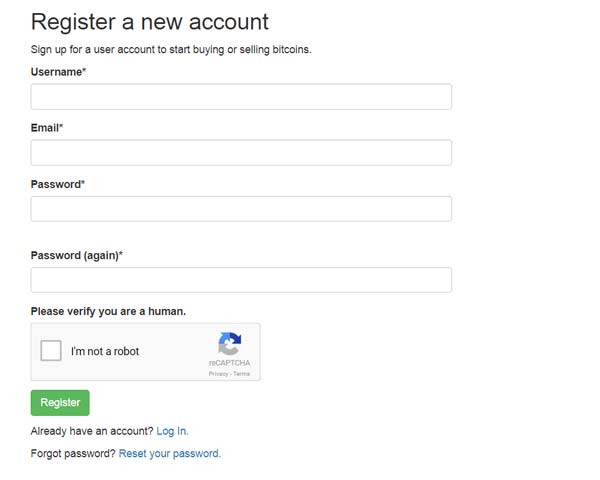Click the Password (again)* label
Viewport: 600px width, 480px height.
[x=77, y=255]
